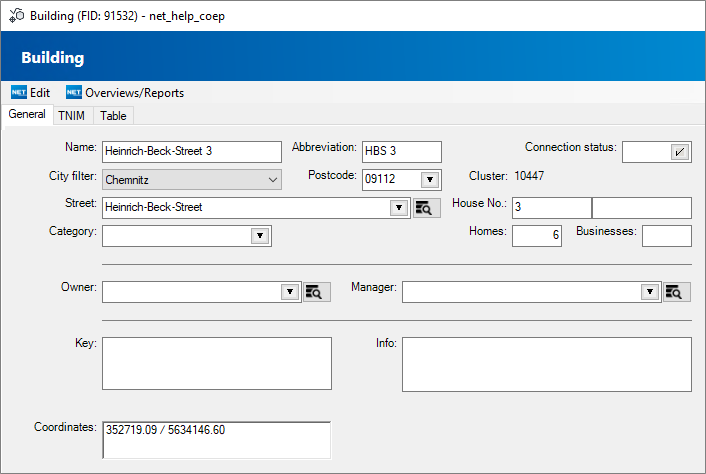Click into the Abbreviation field HBS 3
The width and height of the screenshot is (706, 474).
pos(402,152)
